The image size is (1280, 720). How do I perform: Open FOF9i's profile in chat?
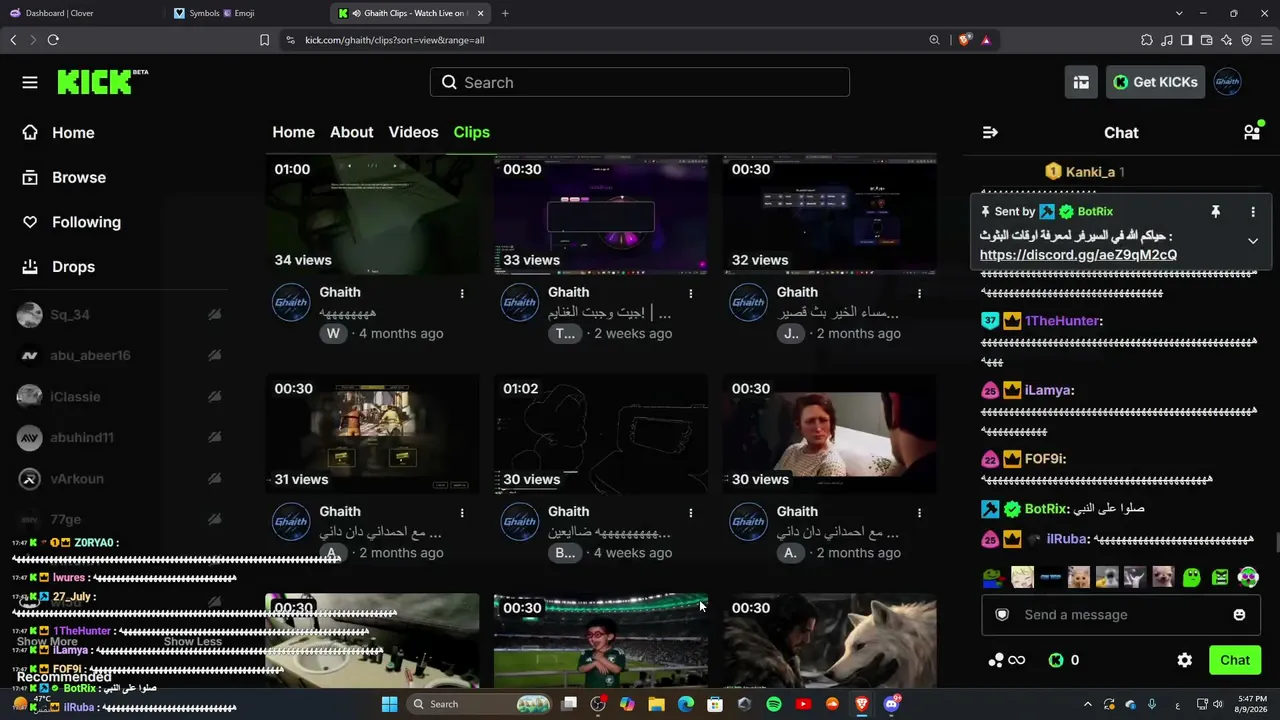pos(1044,459)
